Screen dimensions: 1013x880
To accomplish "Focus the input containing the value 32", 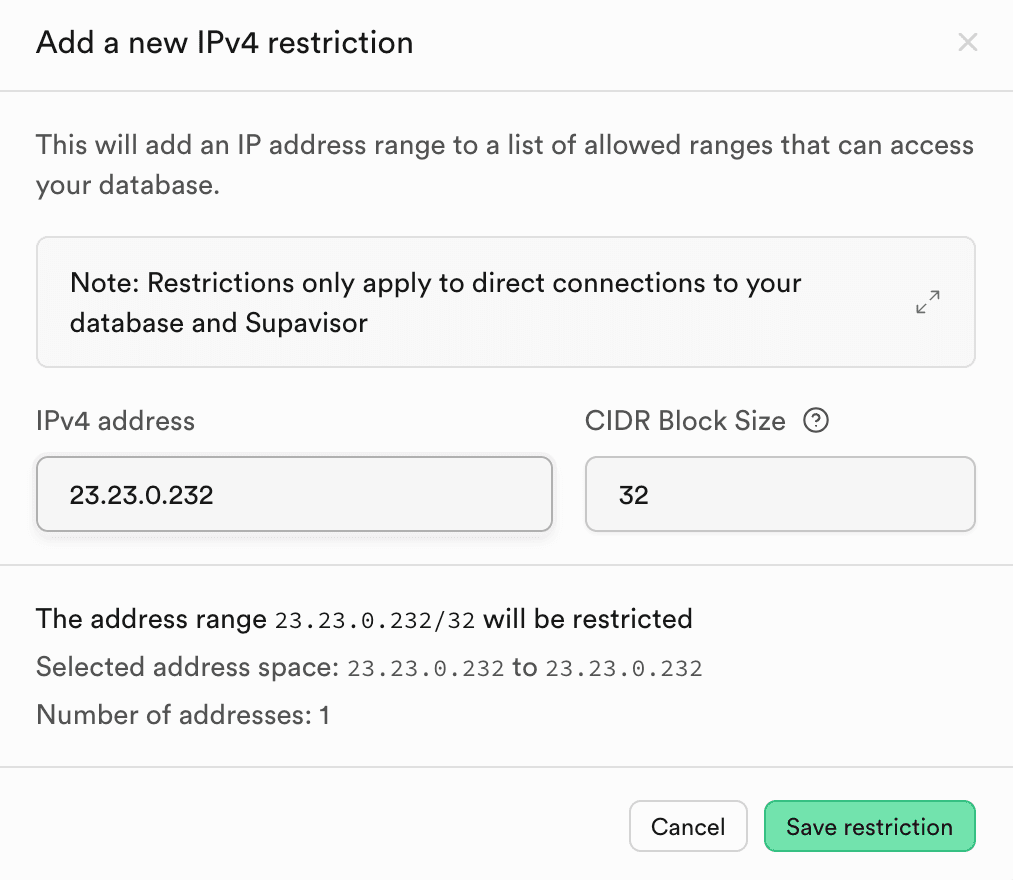I will pos(780,493).
